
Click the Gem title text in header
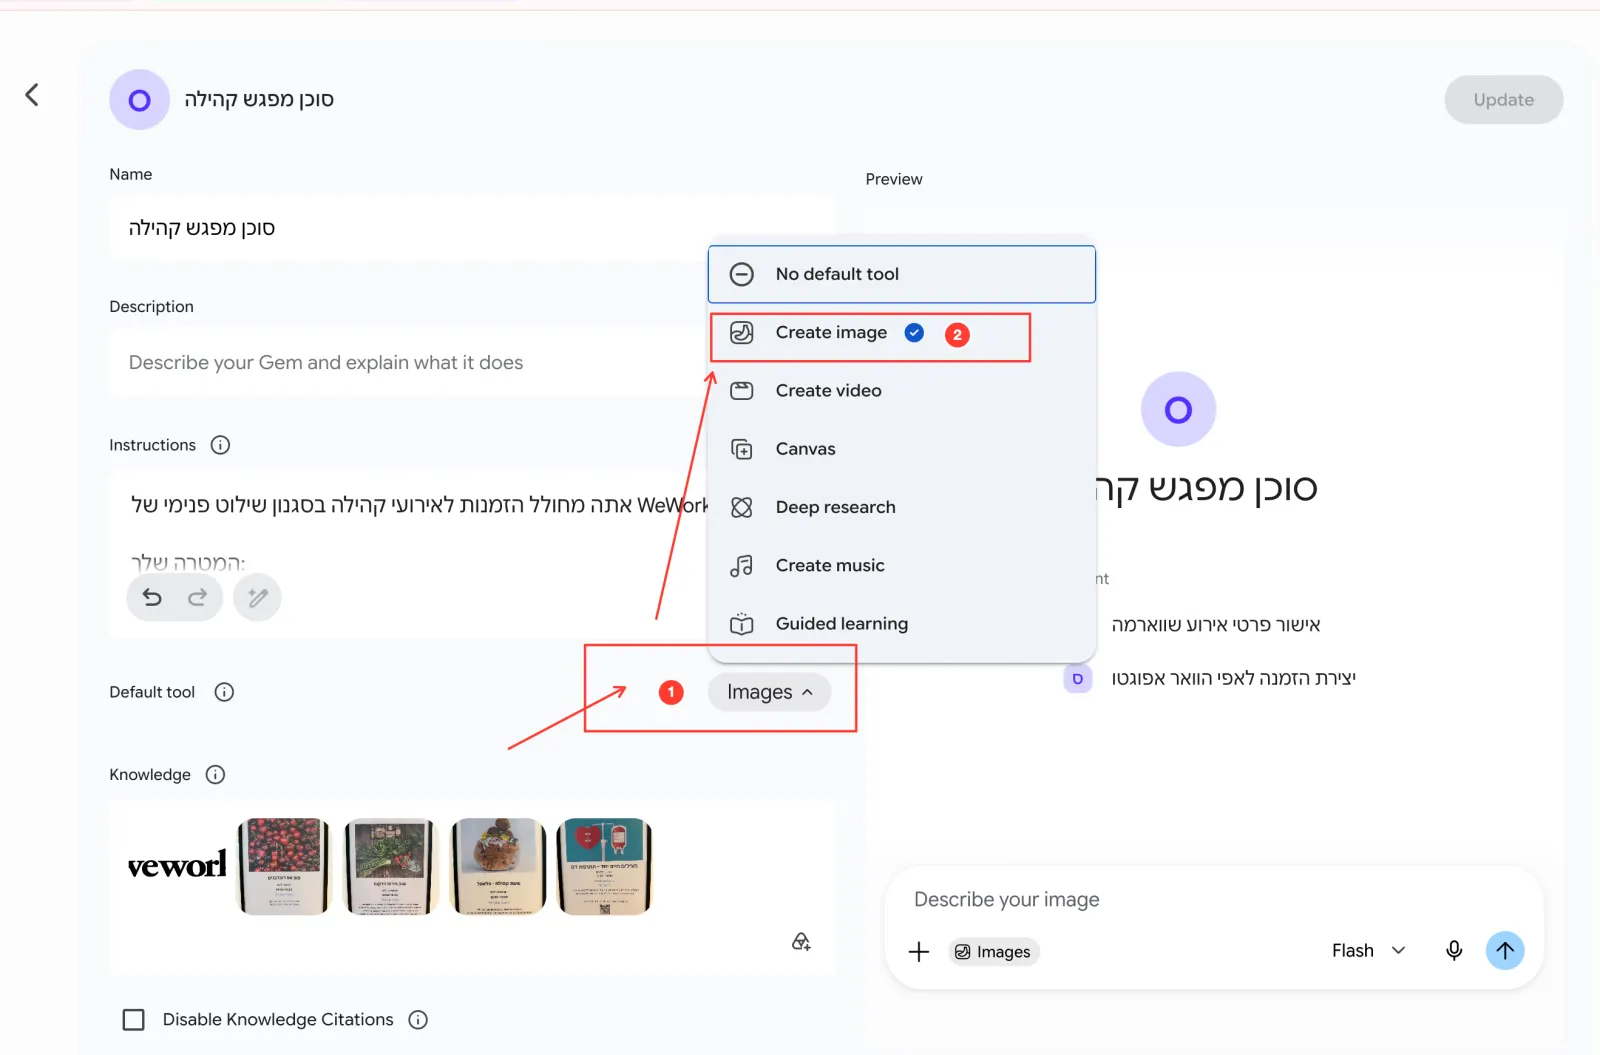click(x=259, y=99)
